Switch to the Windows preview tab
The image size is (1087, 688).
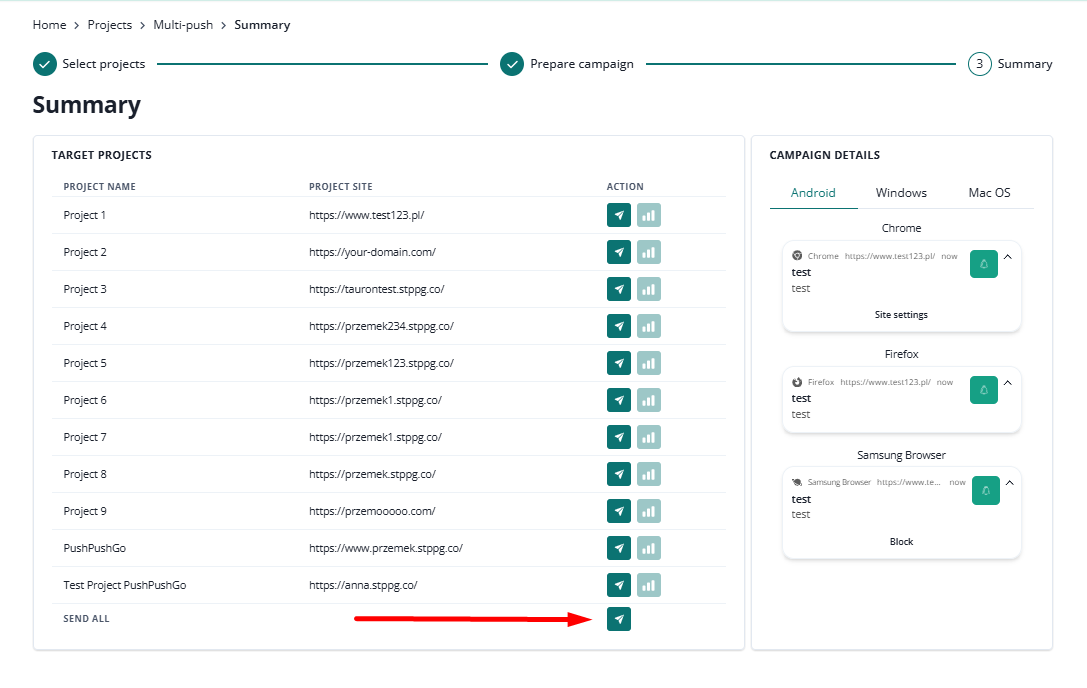(901, 193)
